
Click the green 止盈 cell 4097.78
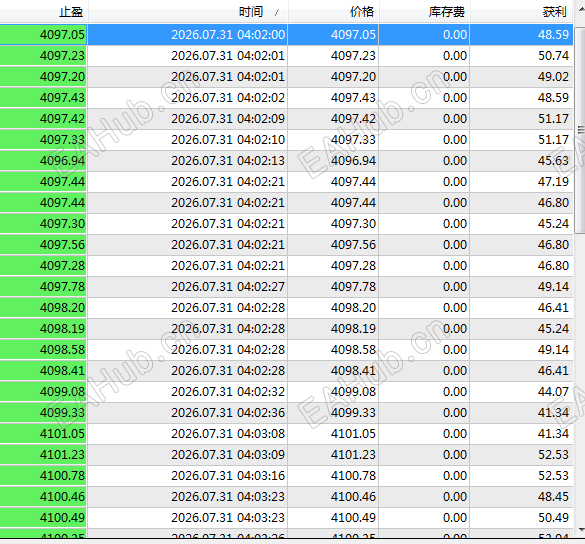tap(43, 287)
